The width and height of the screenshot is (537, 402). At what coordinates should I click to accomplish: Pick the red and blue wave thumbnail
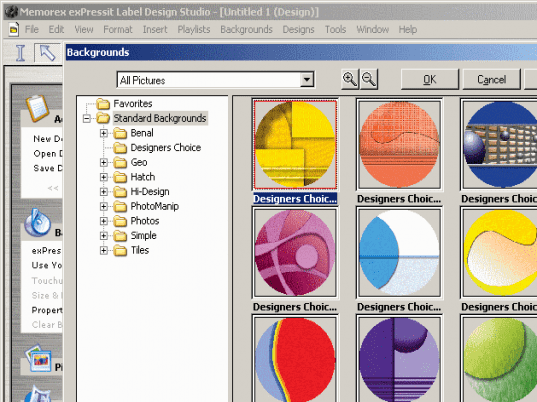pyautogui.click(x=295, y=359)
